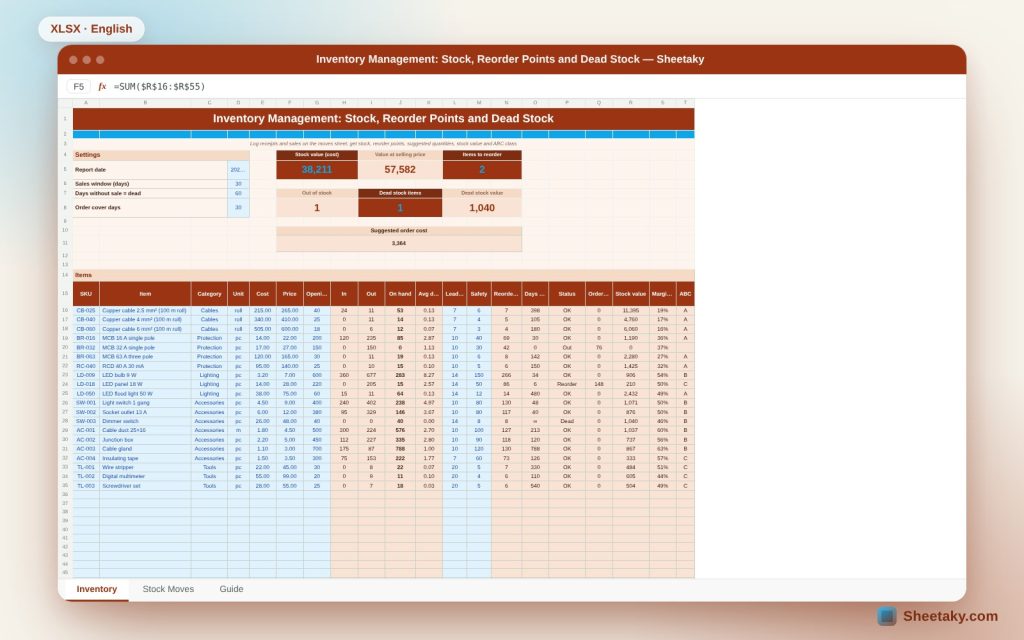Screen dimensions: 1024x640
Task: Select the Days without sale value 60
Action: (238, 193)
